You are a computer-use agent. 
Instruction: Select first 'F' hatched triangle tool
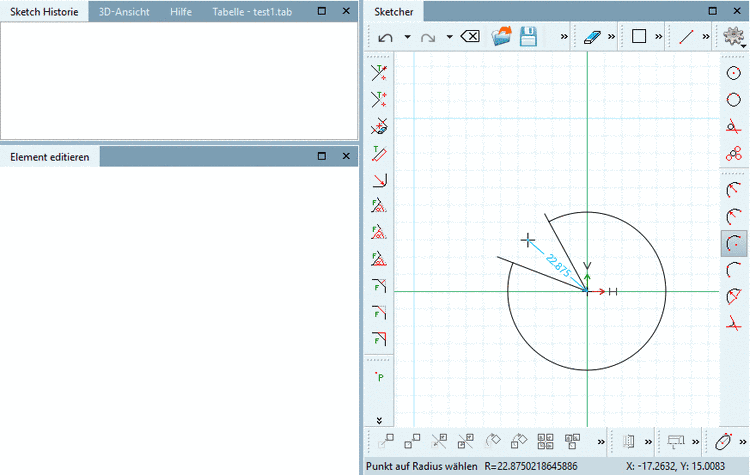(379, 206)
